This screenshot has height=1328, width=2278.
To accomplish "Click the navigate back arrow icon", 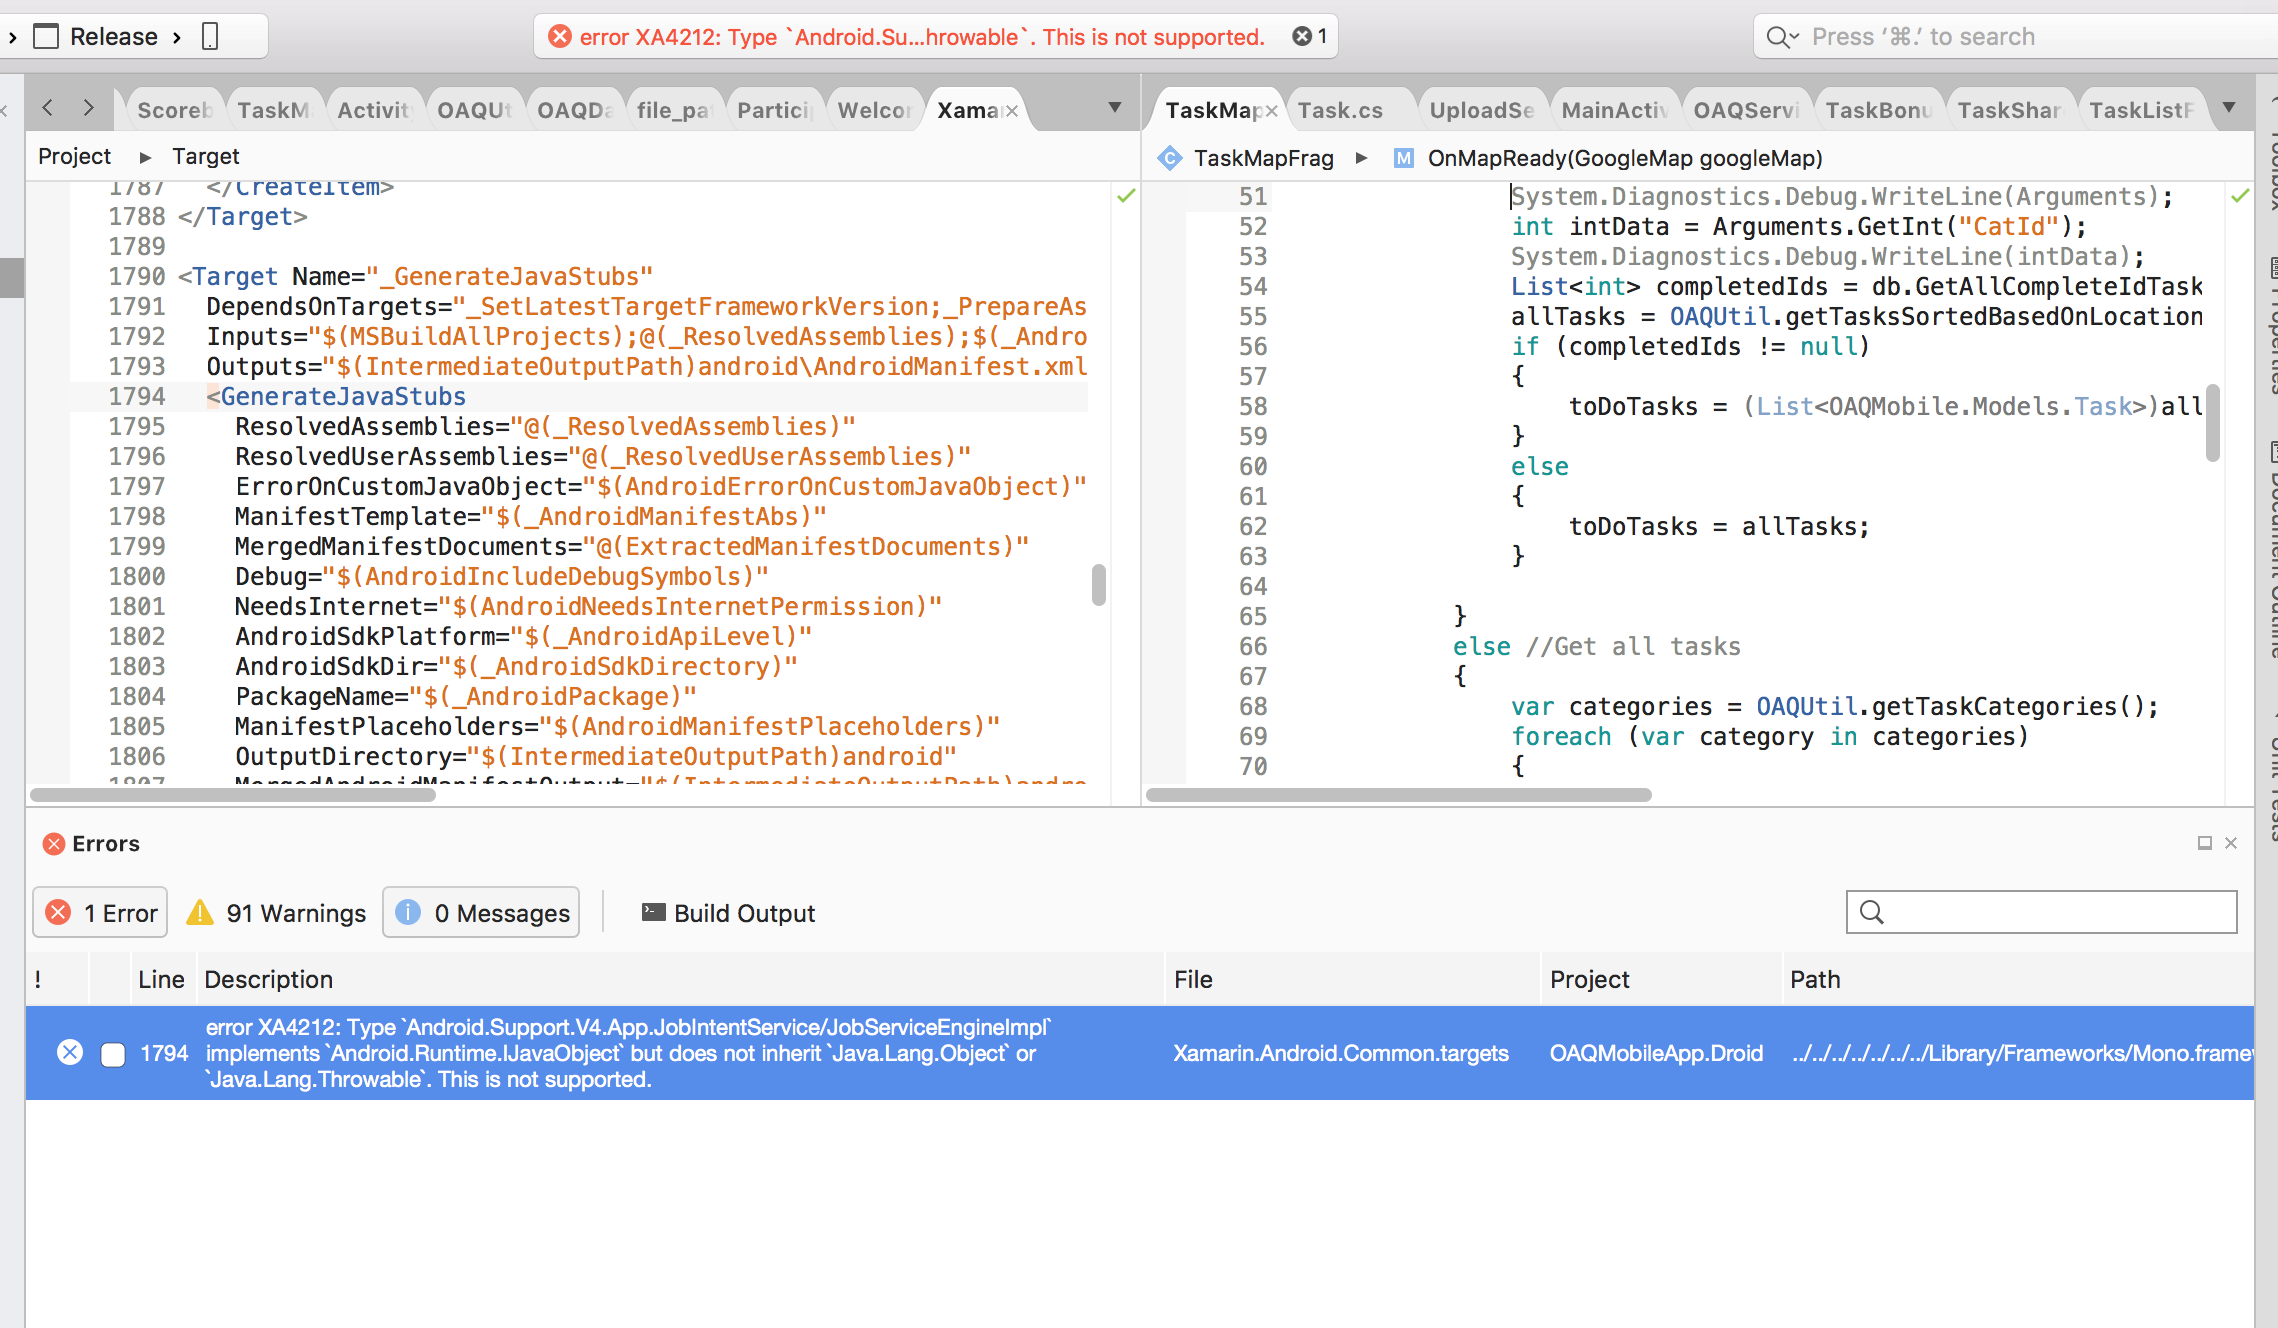I will (x=47, y=108).
